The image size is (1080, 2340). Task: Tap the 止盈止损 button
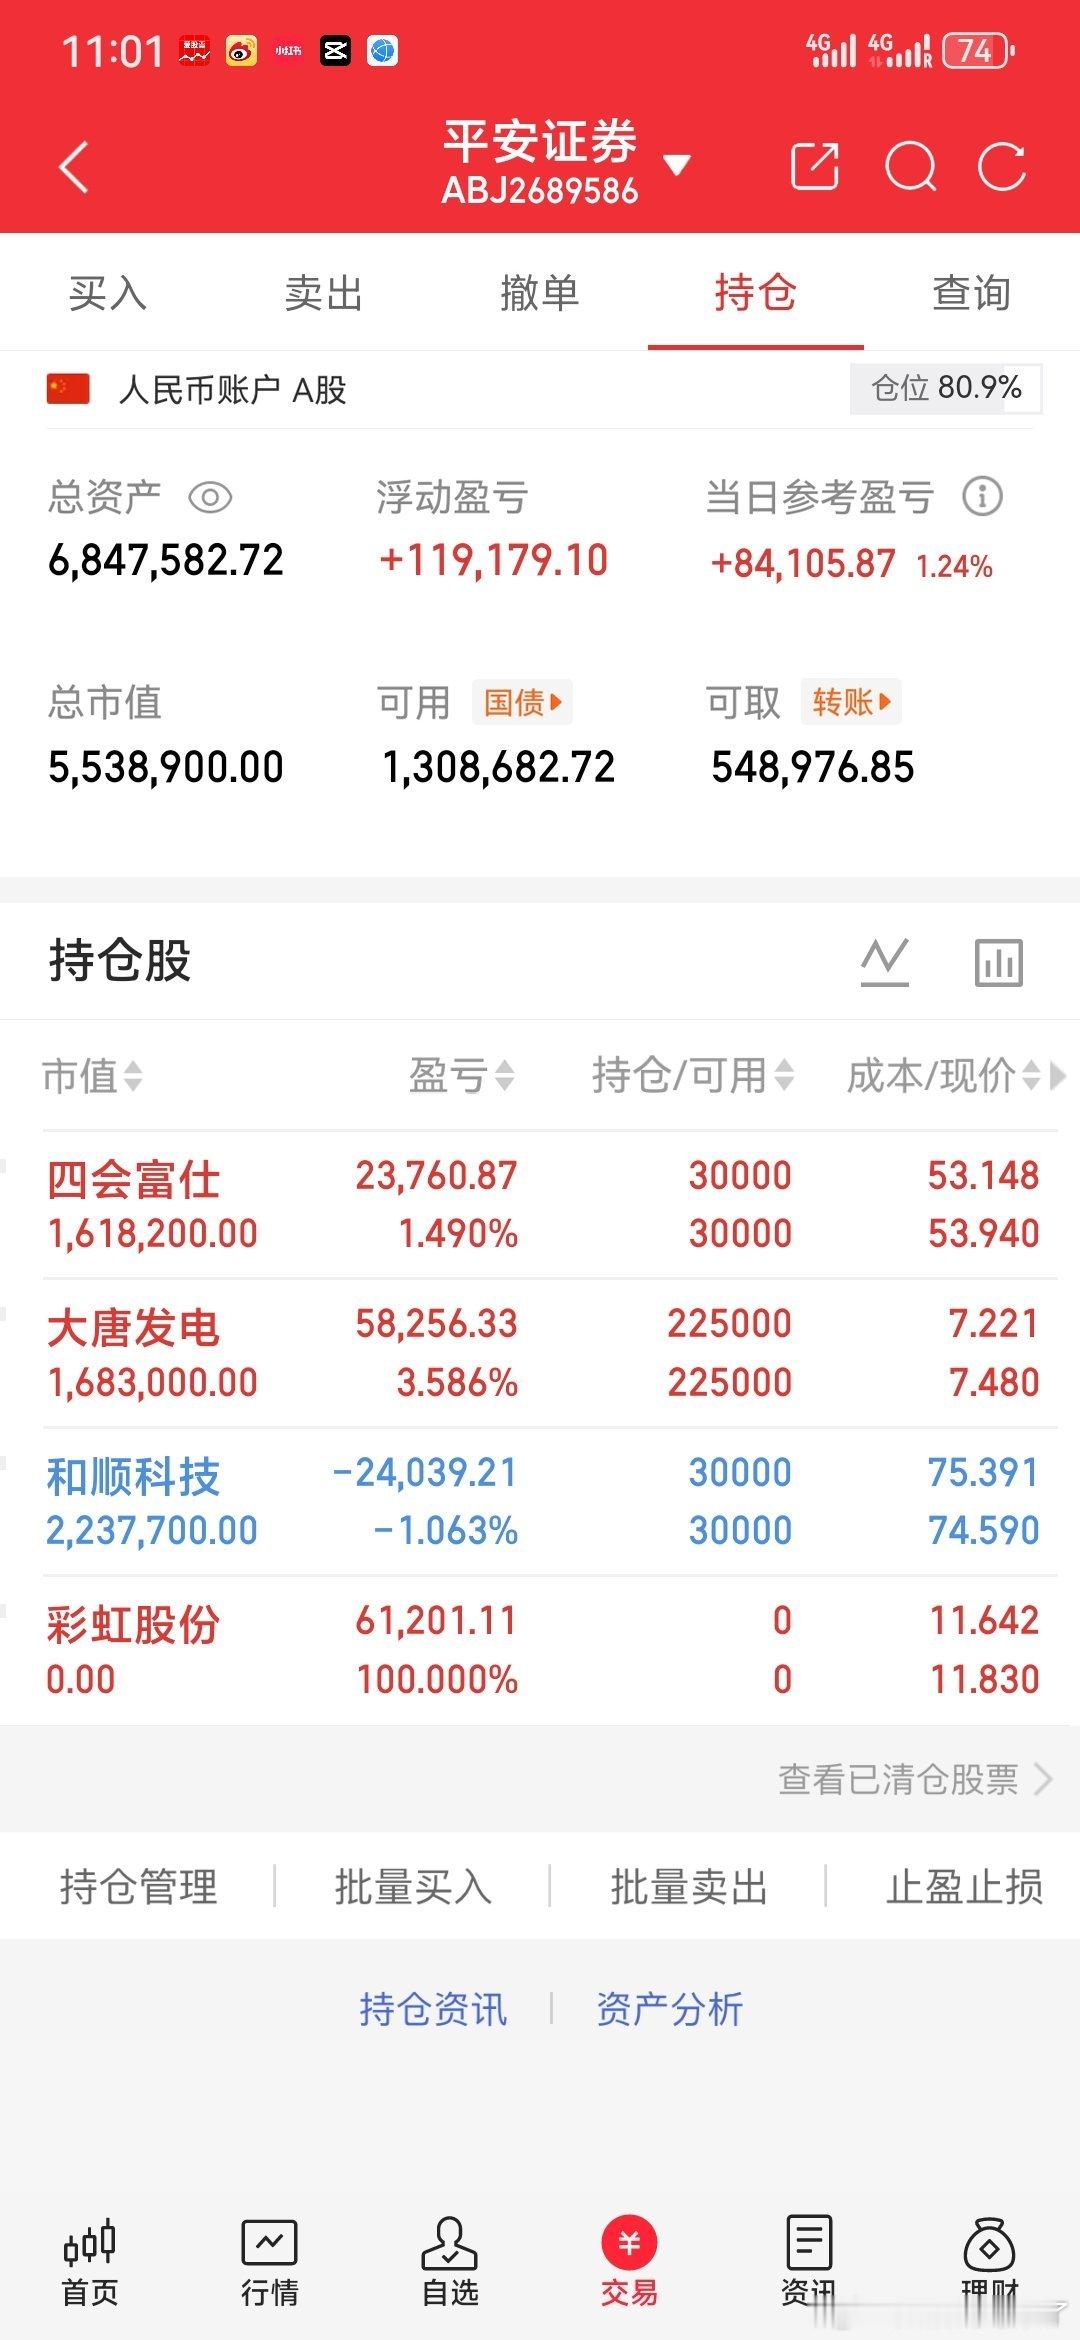pos(964,1887)
